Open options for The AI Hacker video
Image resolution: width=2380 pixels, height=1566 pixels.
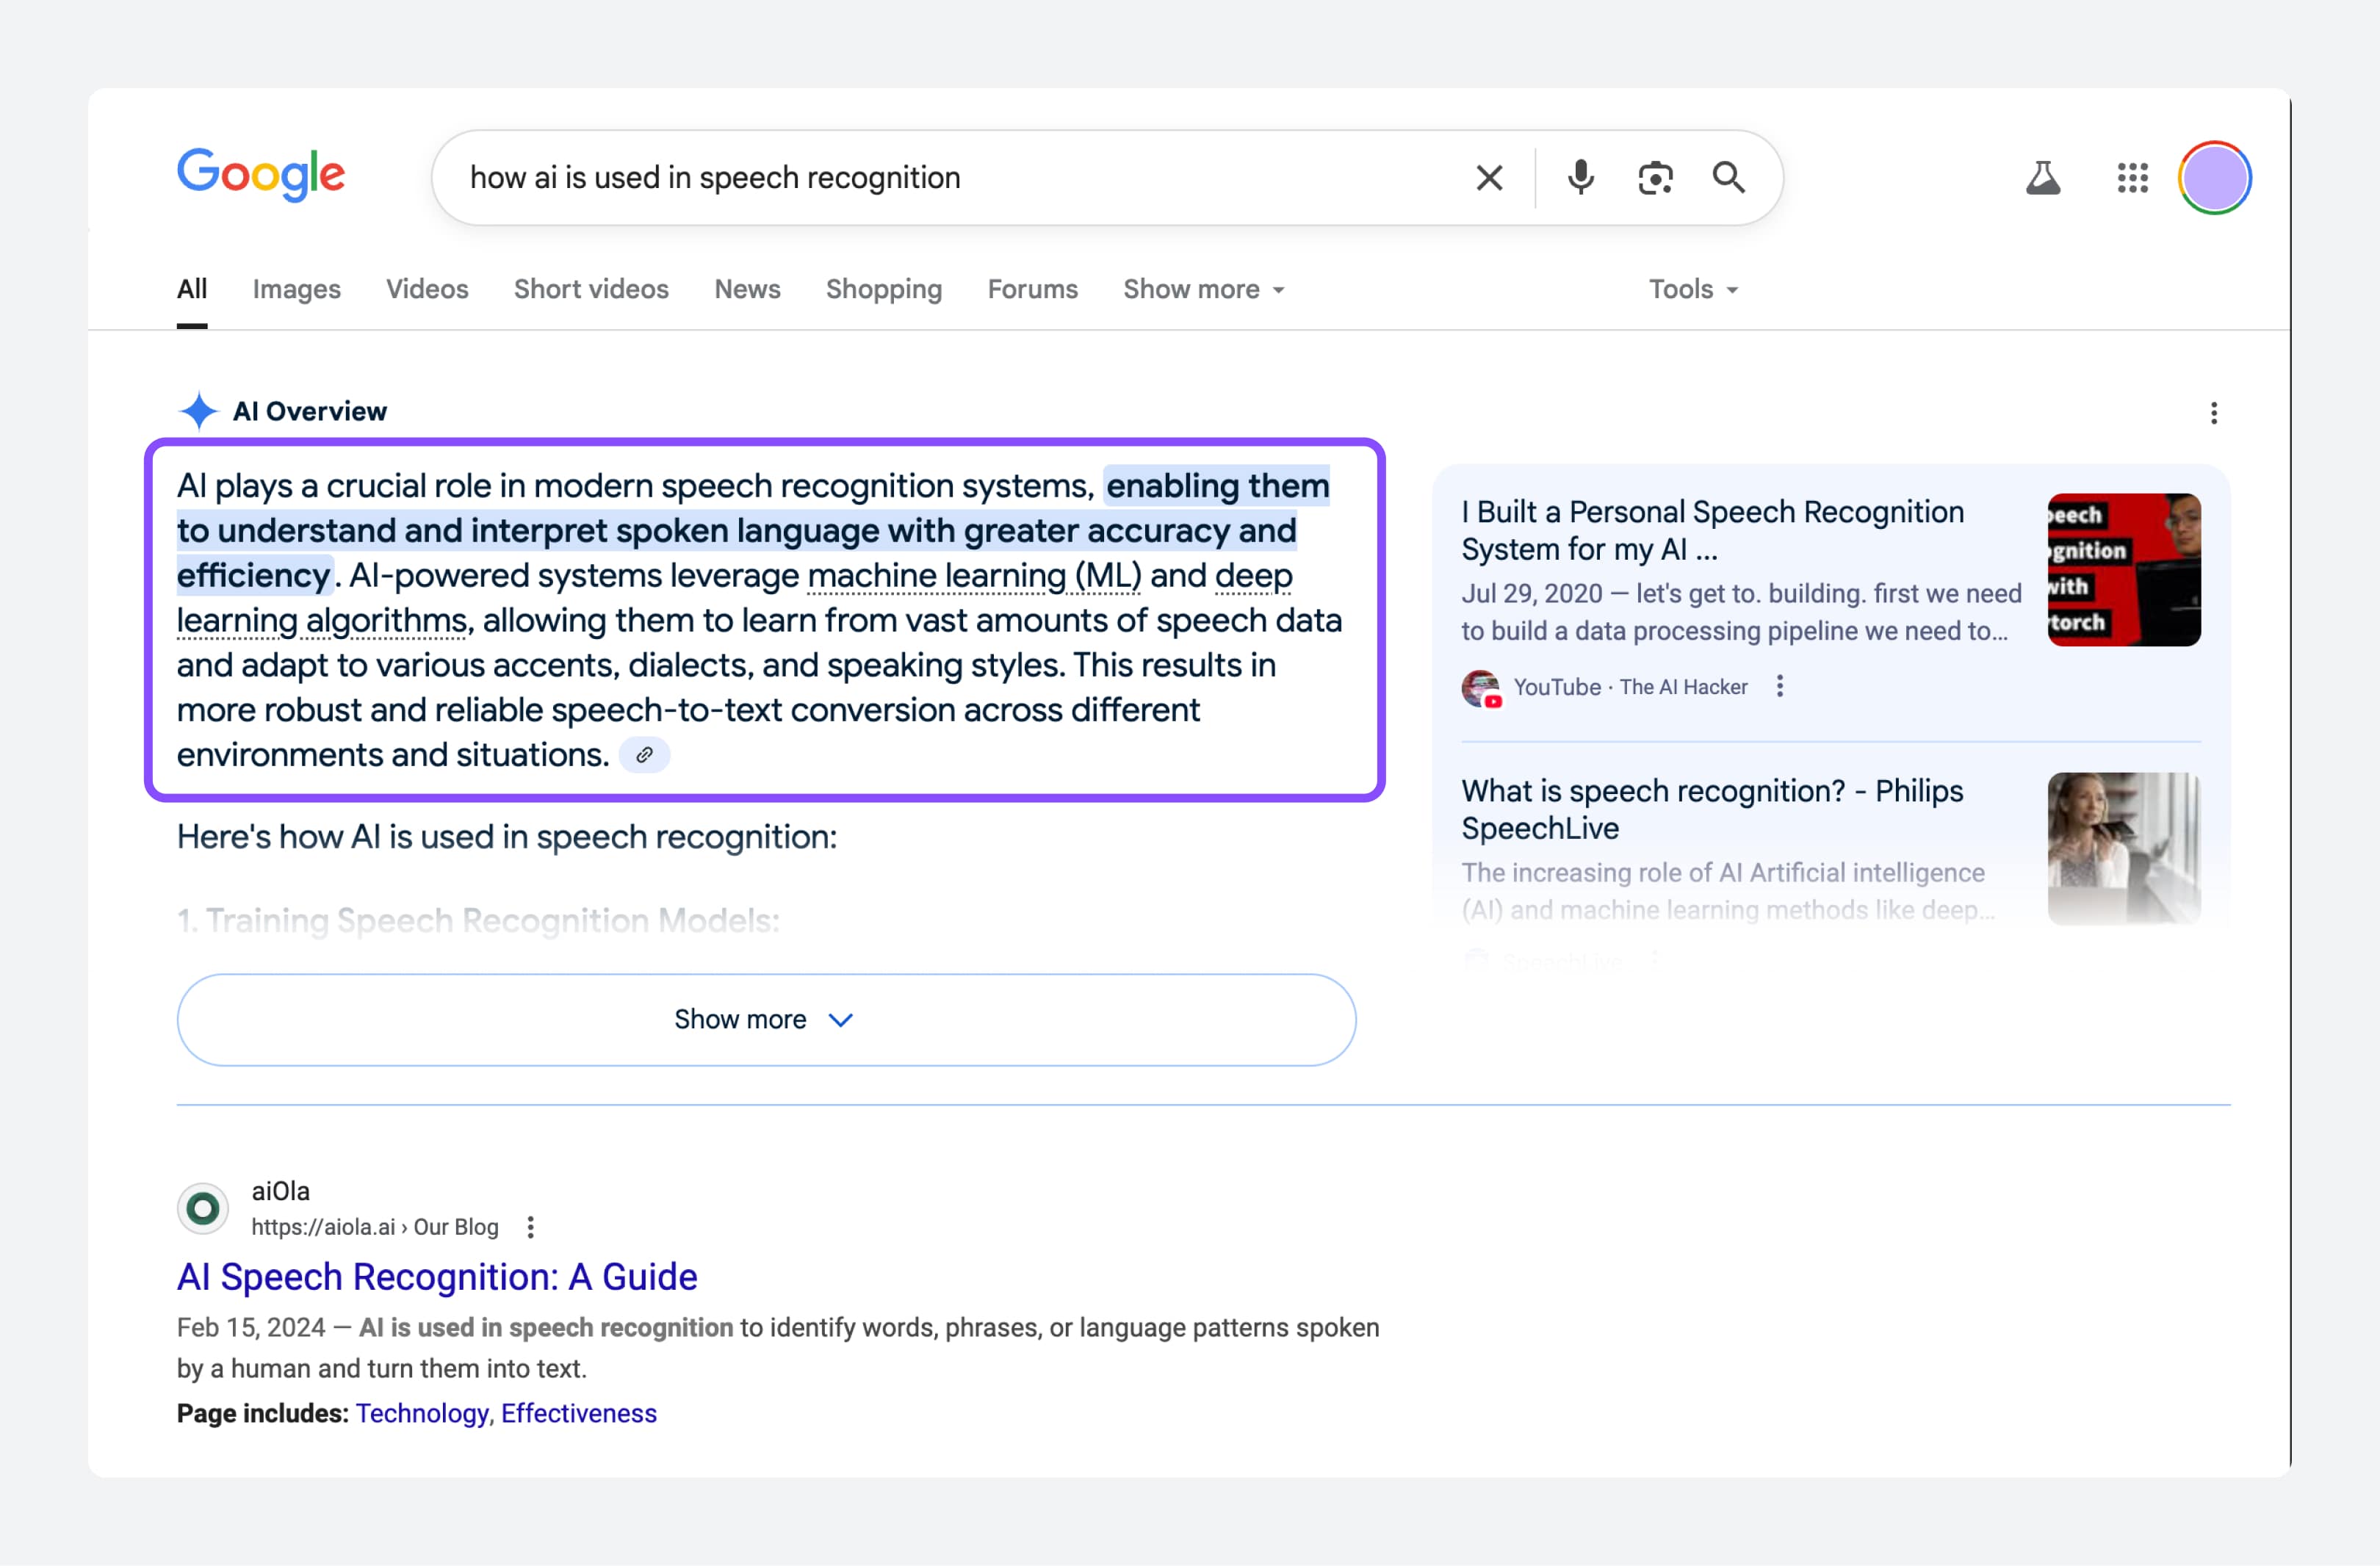[x=1779, y=686]
